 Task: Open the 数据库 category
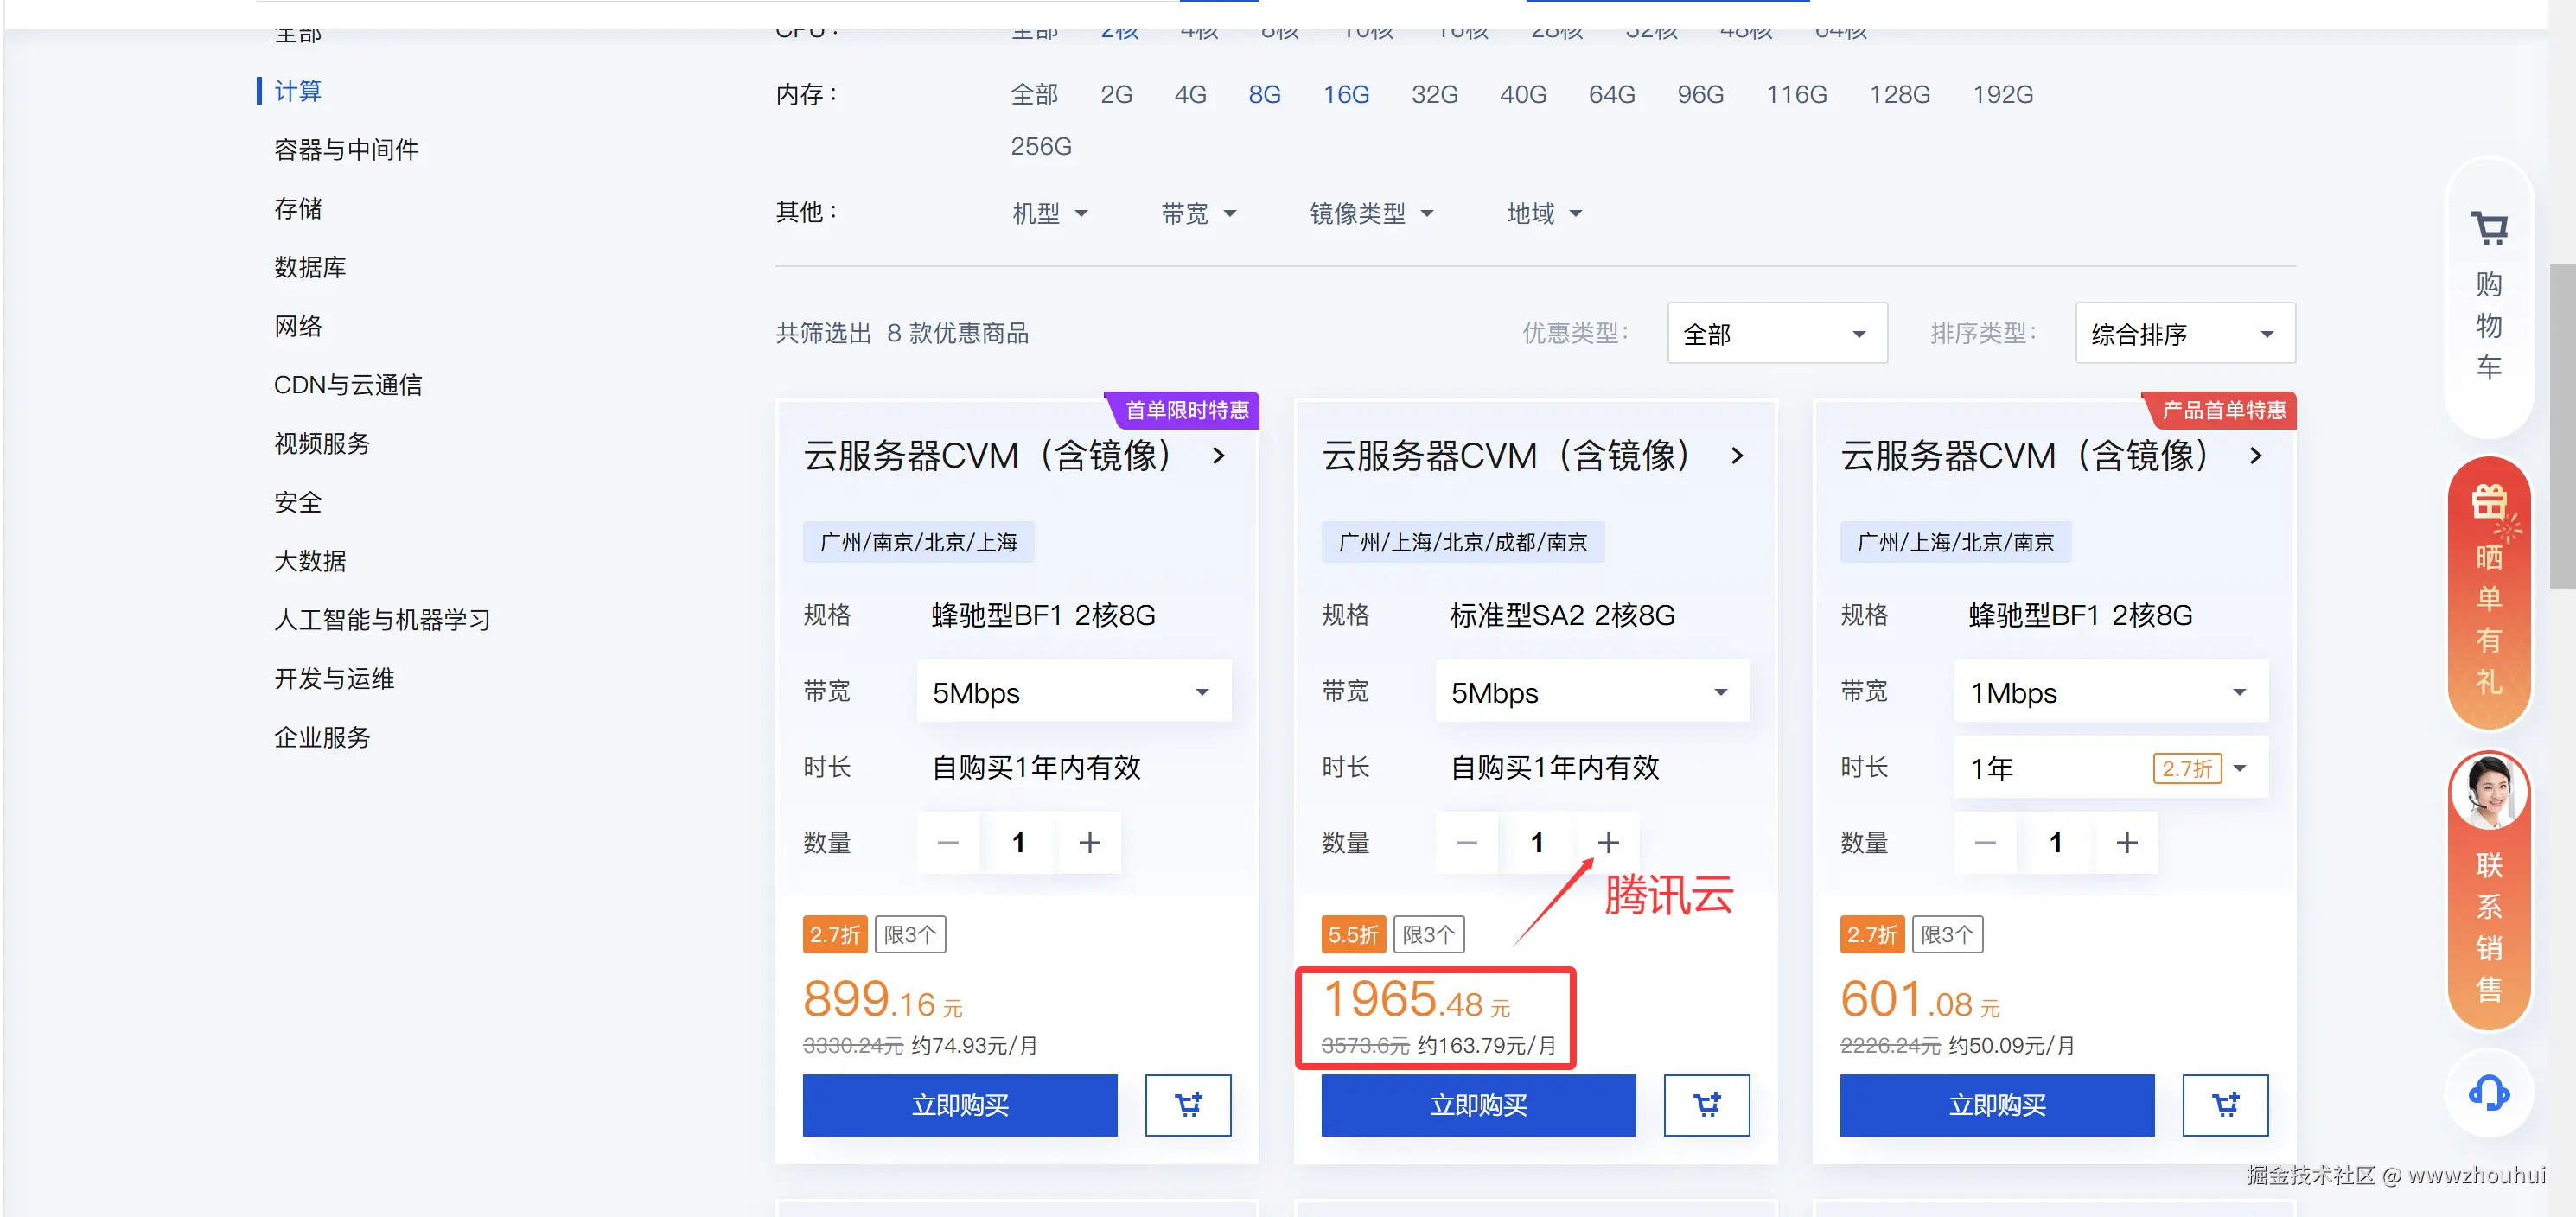coord(310,267)
